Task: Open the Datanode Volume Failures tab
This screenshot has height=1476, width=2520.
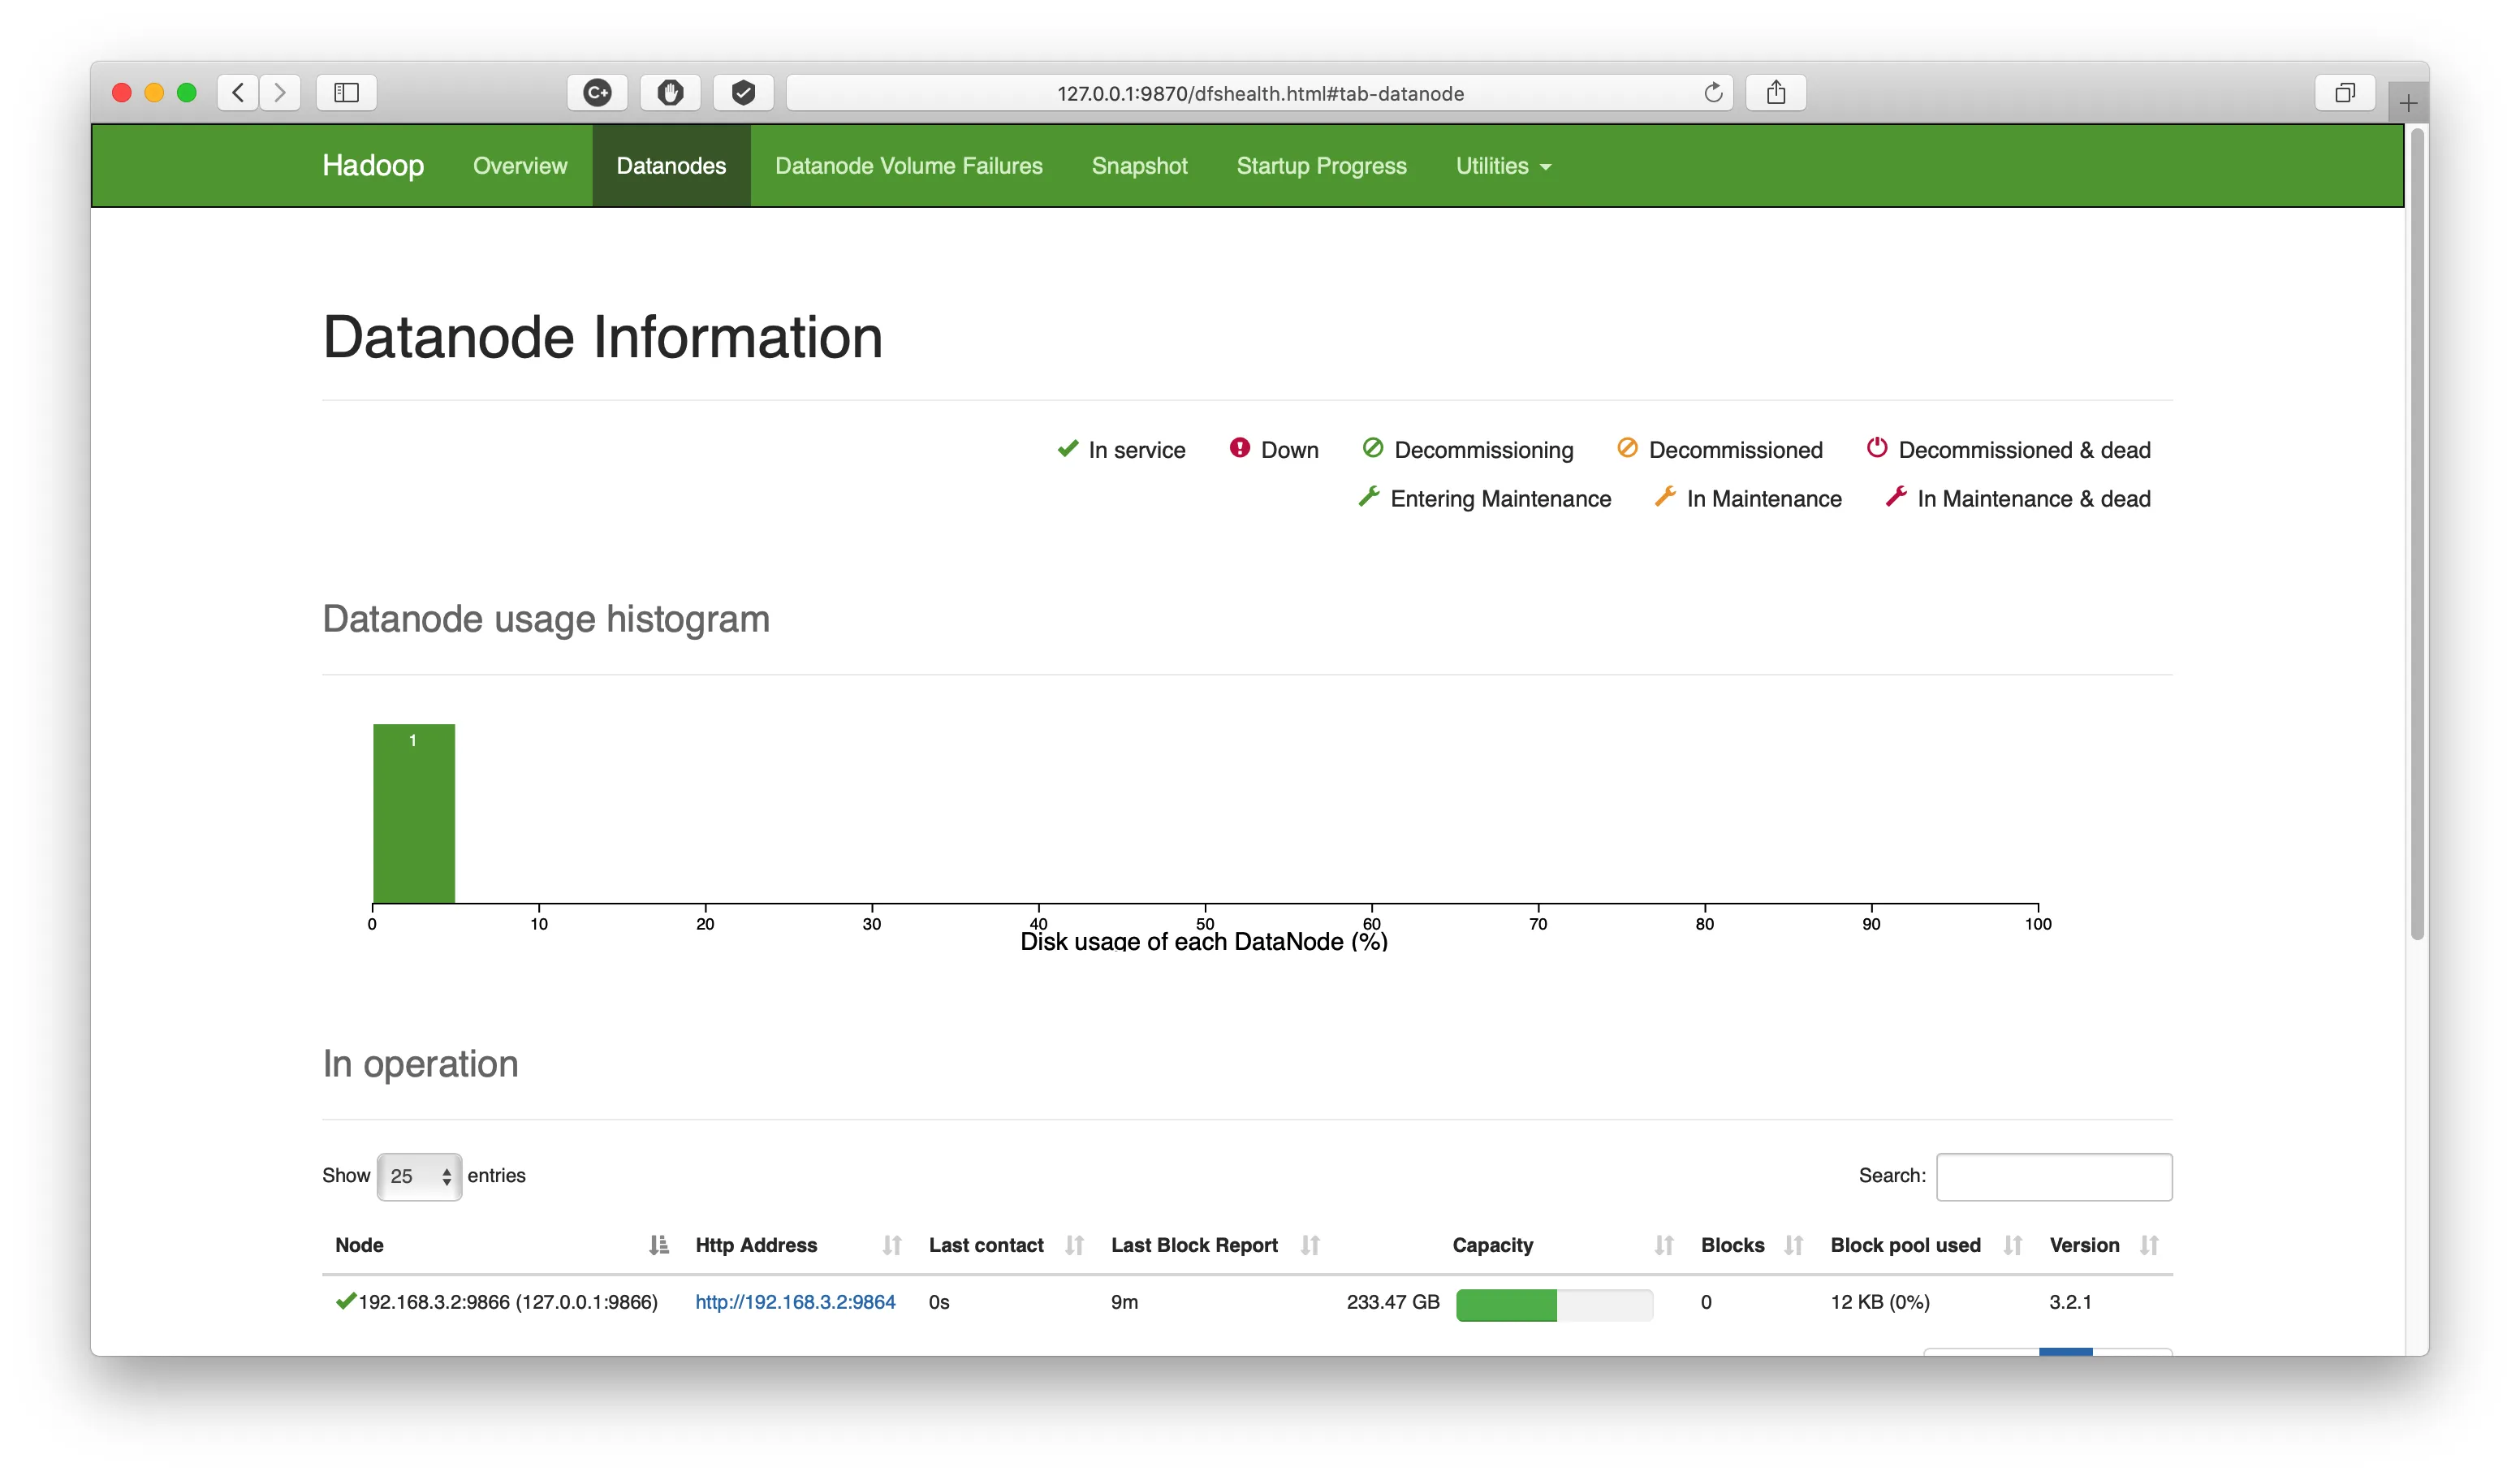Action: [908, 166]
